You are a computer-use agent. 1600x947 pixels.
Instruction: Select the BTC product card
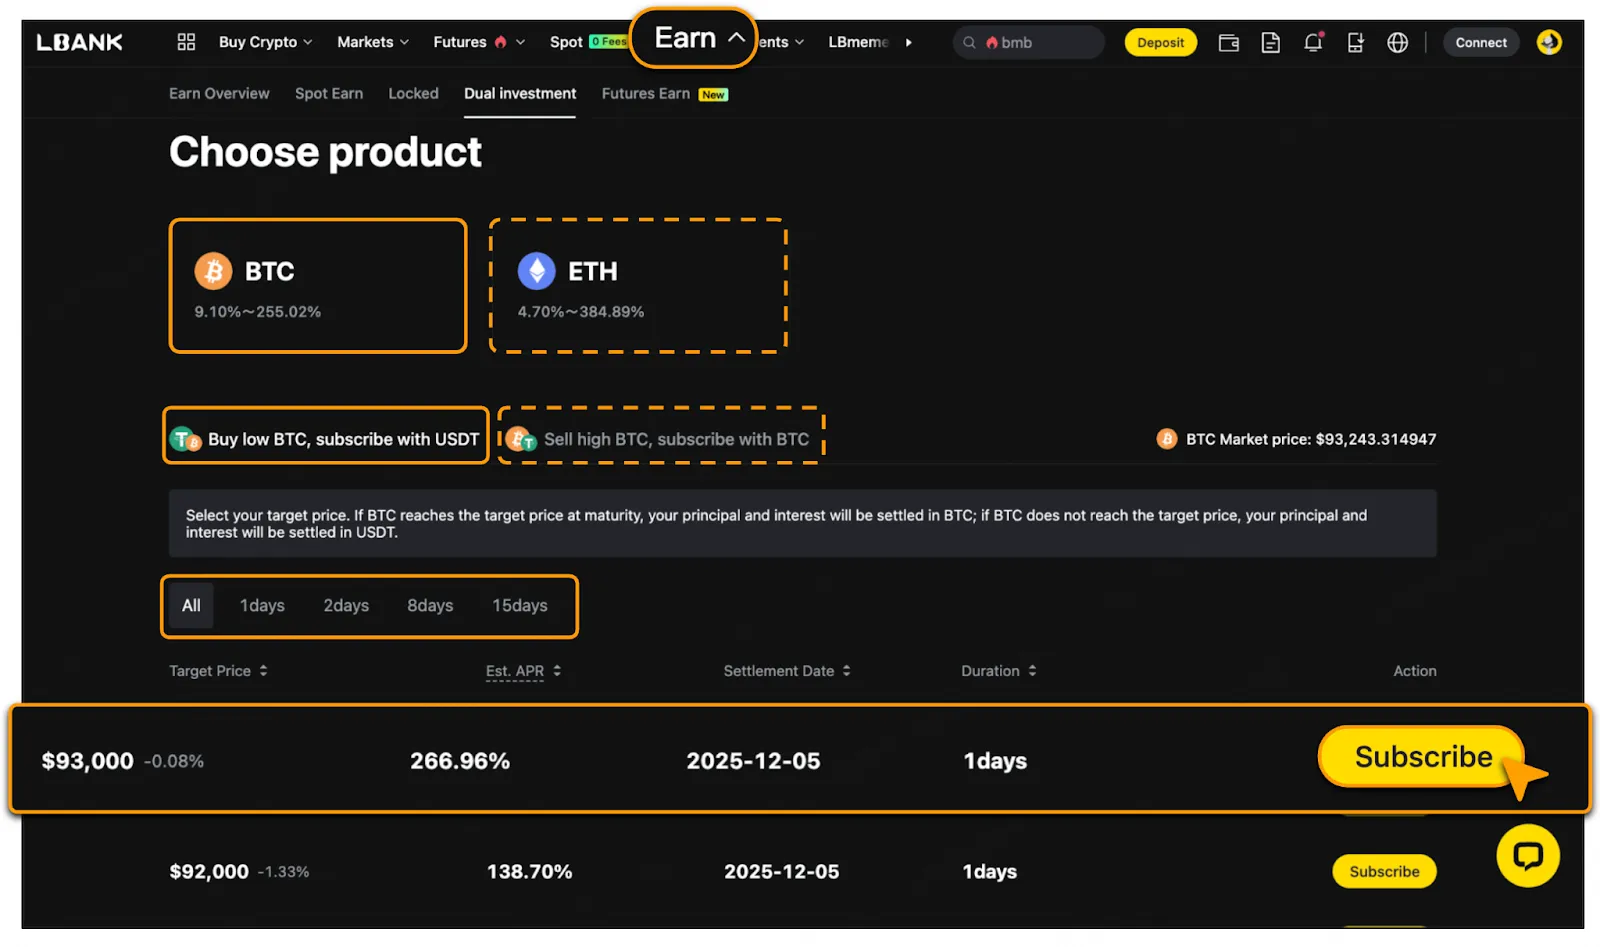(318, 286)
